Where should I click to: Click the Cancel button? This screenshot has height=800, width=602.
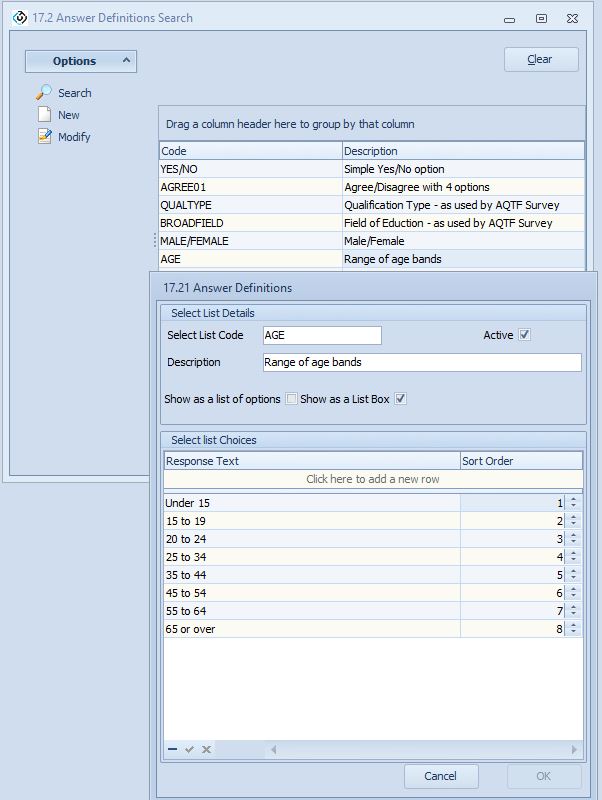point(441,776)
